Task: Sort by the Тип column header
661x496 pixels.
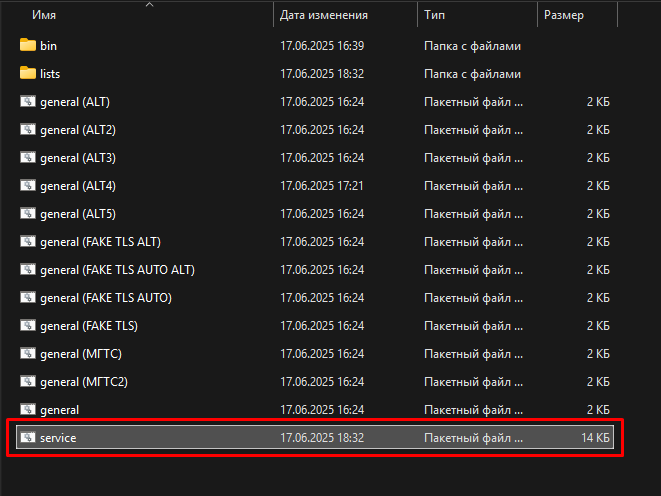Action: coord(434,15)
